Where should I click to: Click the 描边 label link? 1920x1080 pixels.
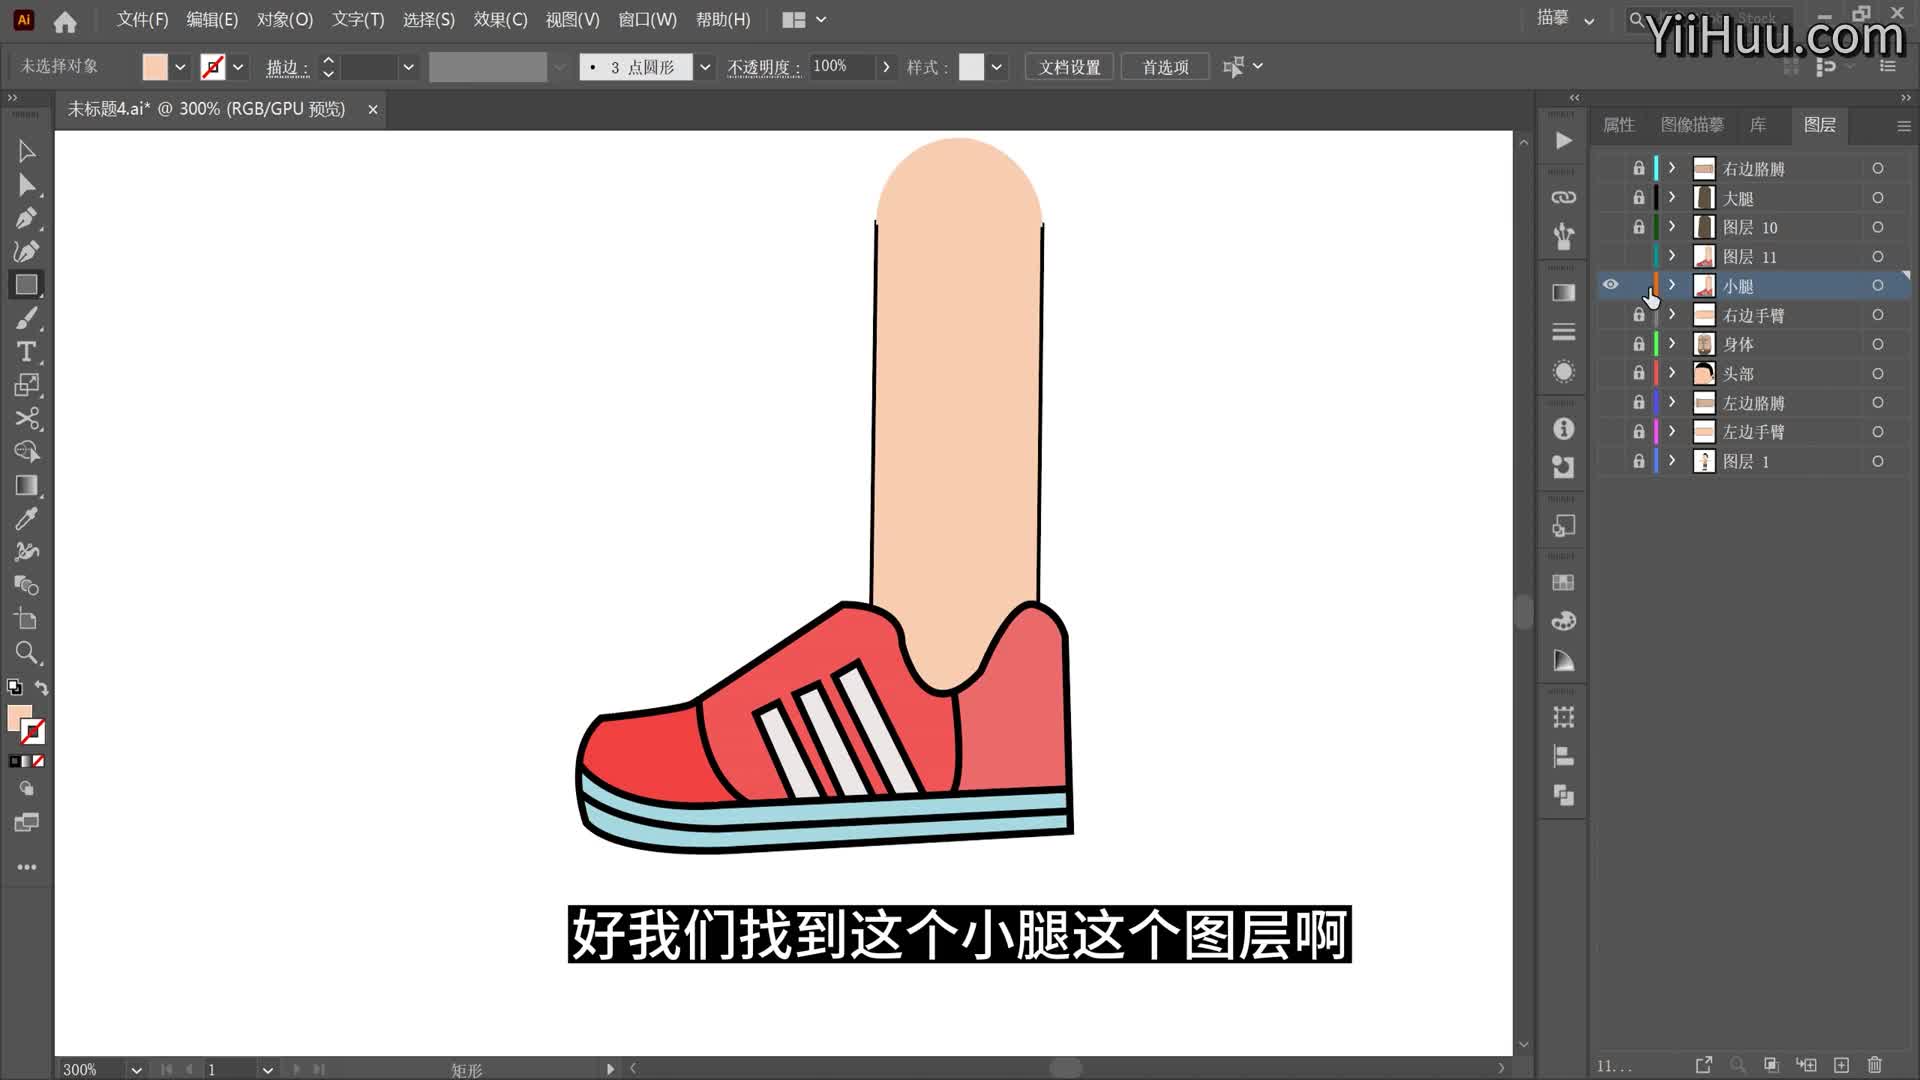[x=287, y=67]
